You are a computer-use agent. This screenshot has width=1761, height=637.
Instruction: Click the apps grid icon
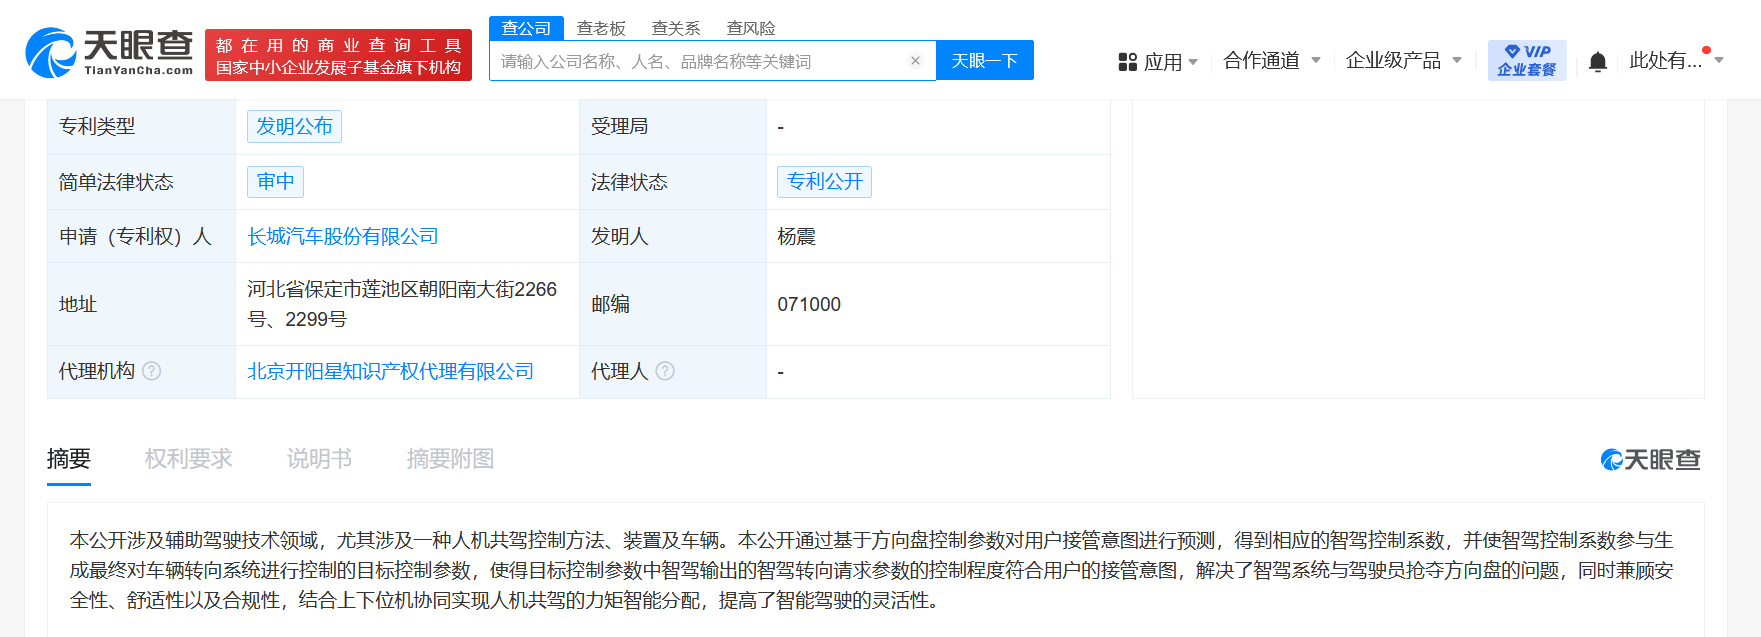1127,62
